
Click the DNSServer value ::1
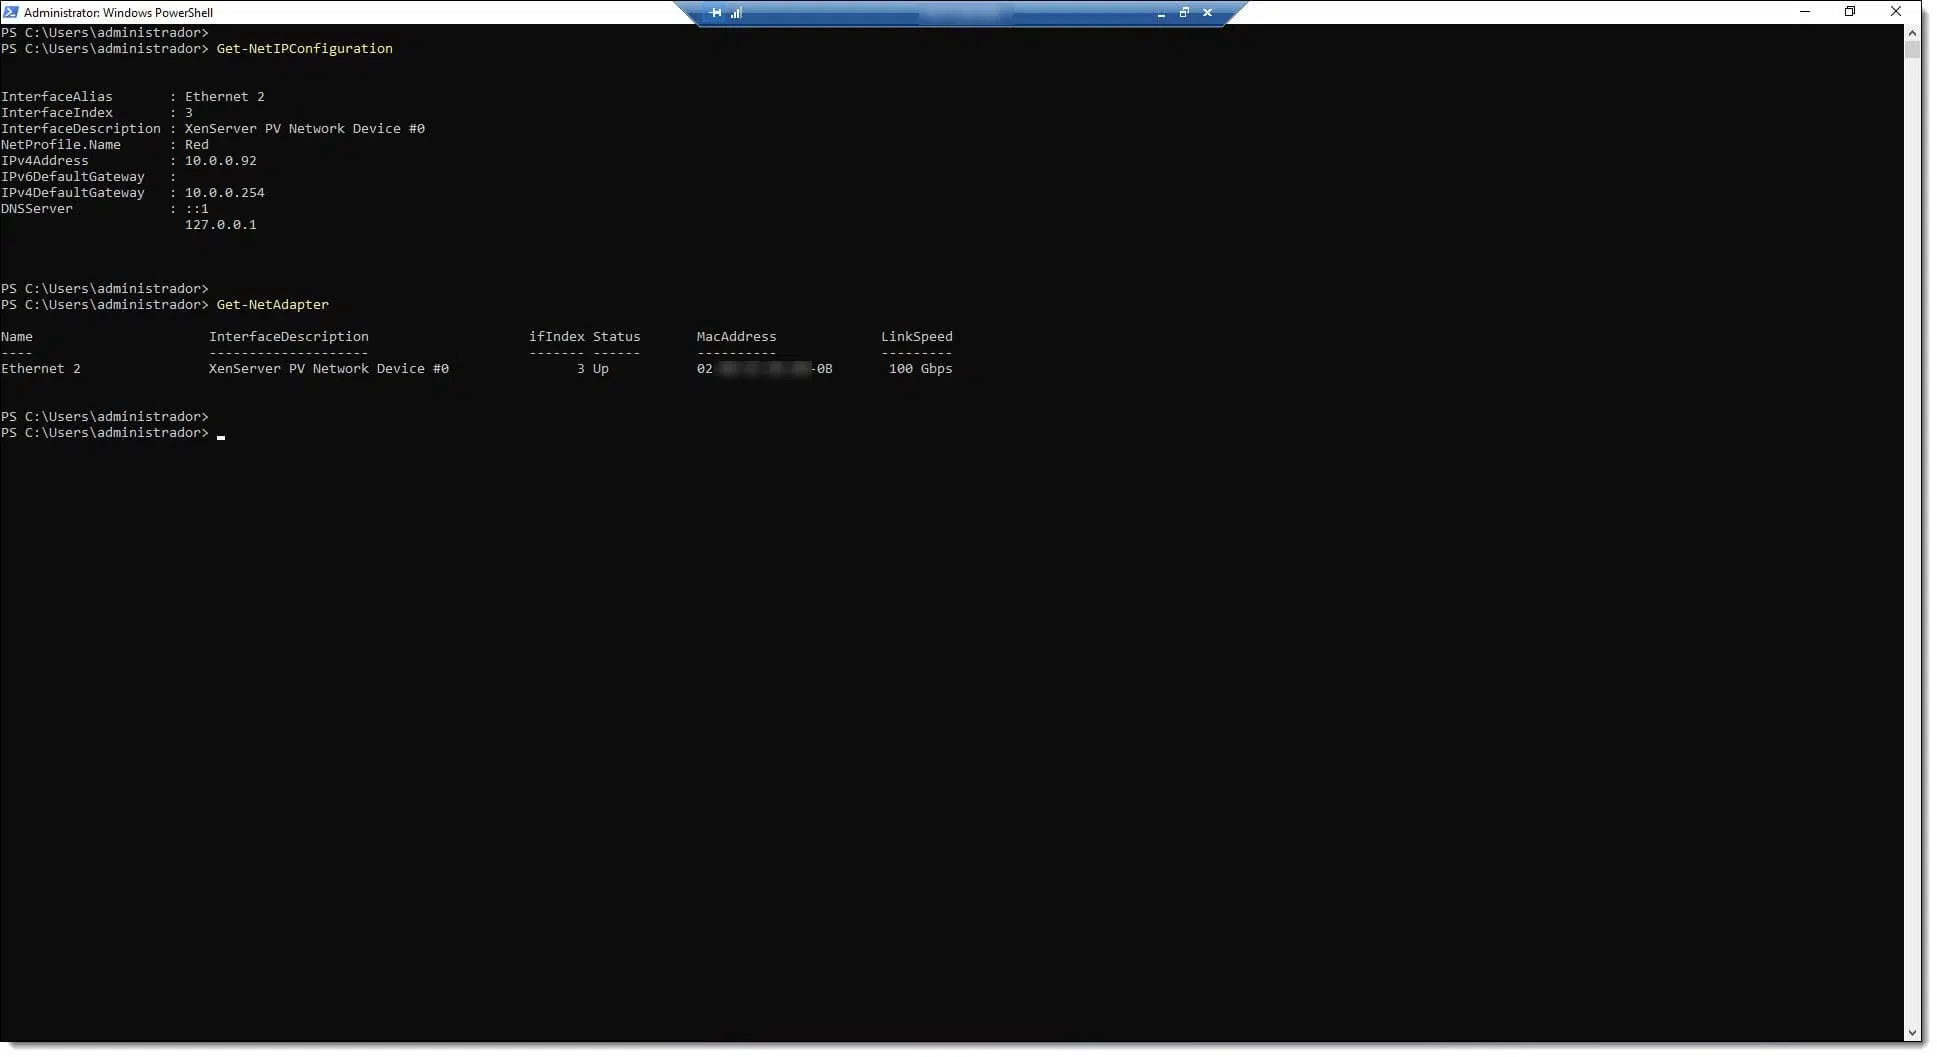(x=196, y=208)
